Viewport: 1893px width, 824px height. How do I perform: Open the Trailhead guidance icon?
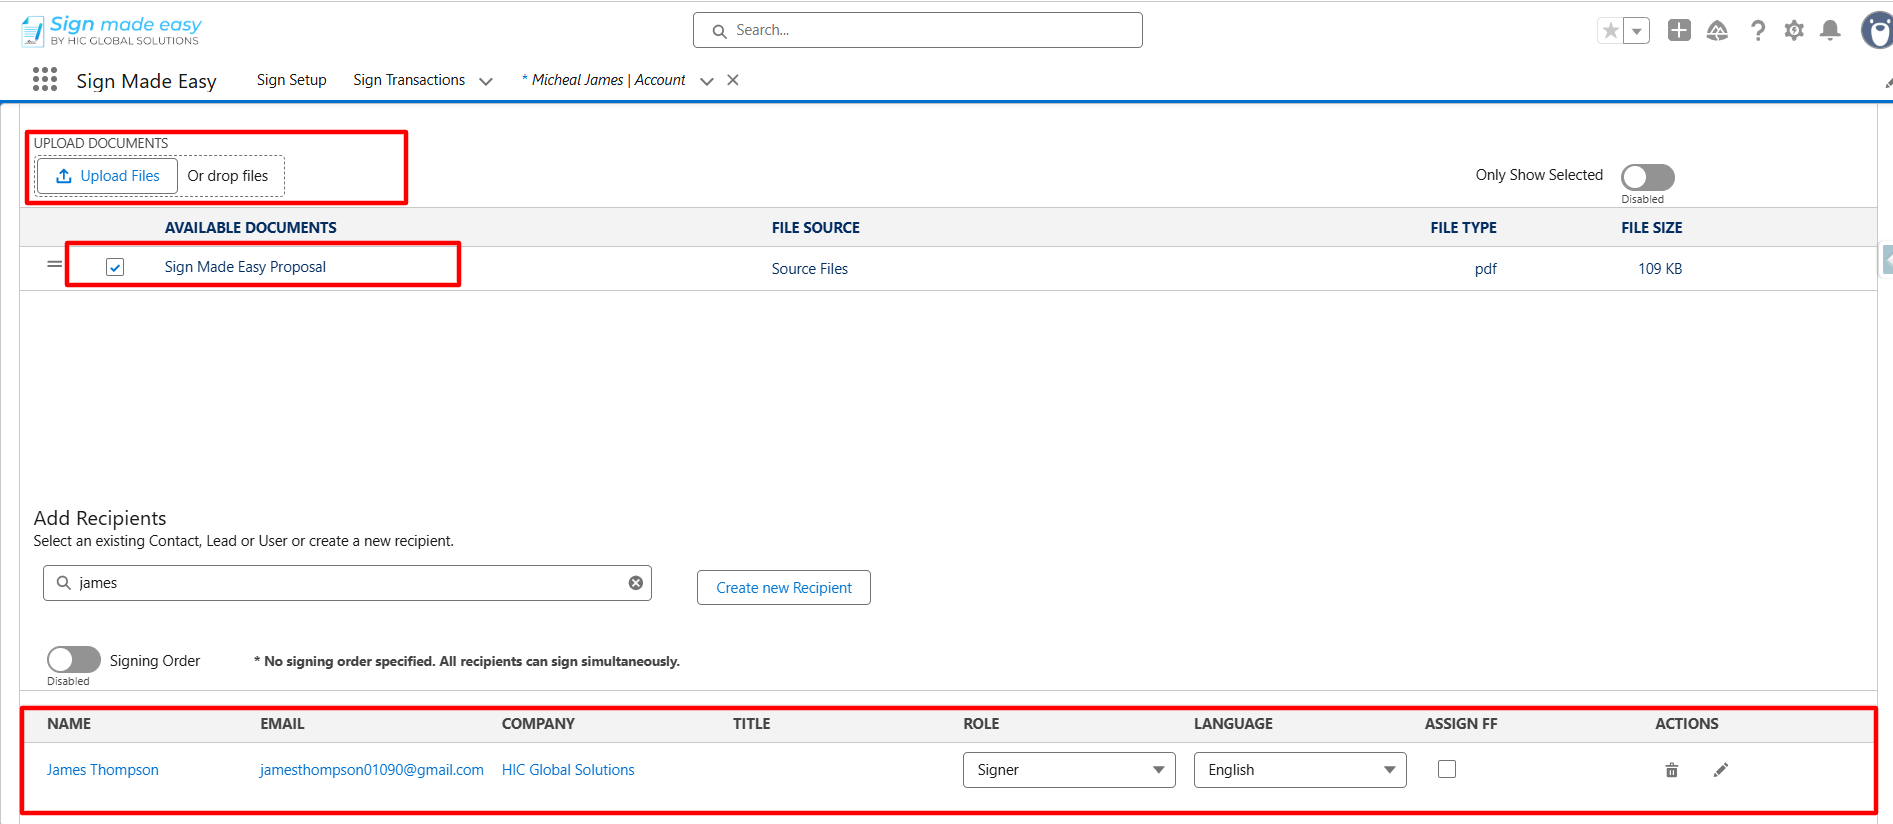[x=1717, y=31]
